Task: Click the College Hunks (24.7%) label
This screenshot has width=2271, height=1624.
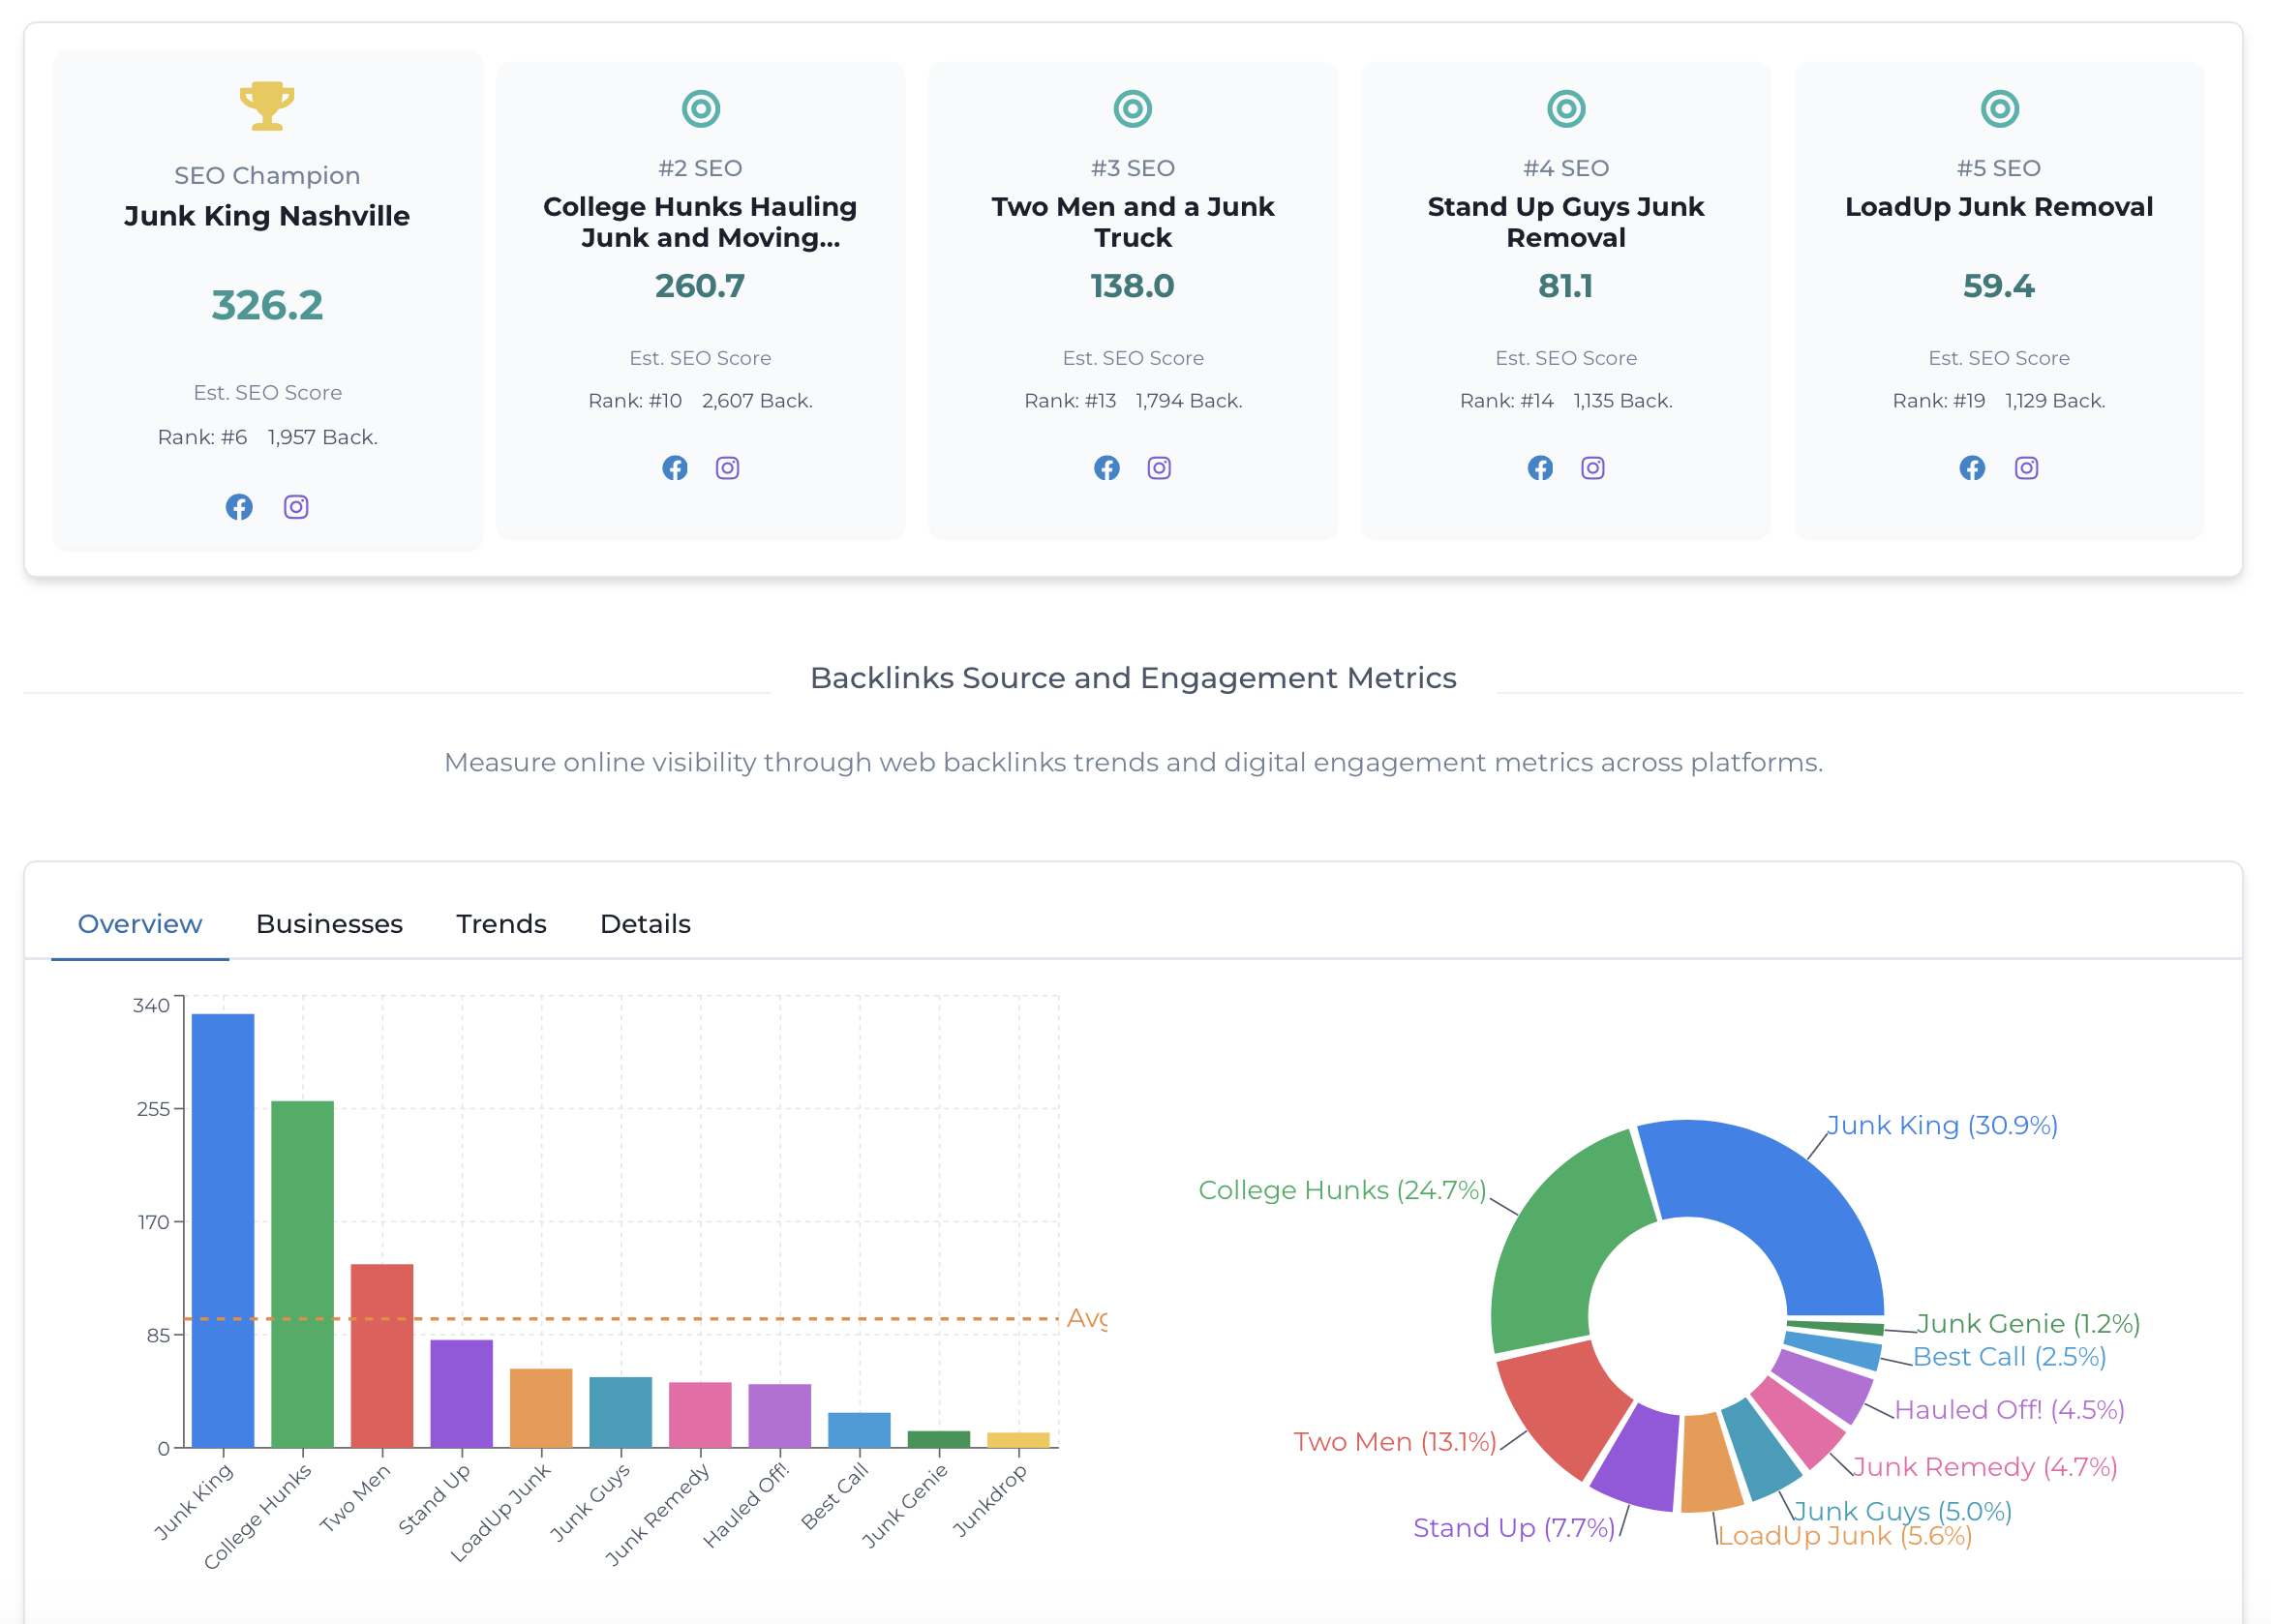Action: coord(1342,1190)
